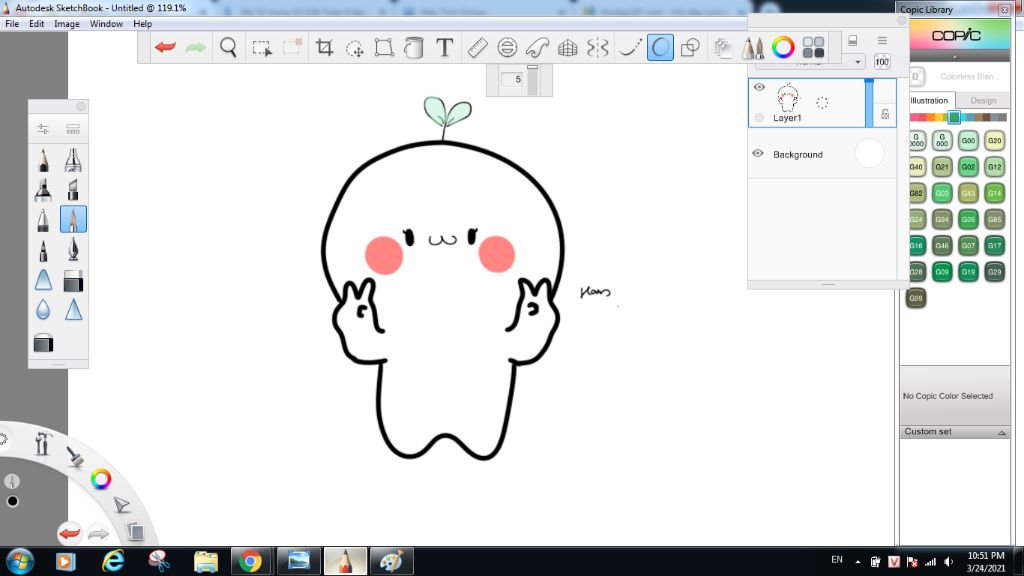Open the lagoon tools icon

click(x=43, y=443)
